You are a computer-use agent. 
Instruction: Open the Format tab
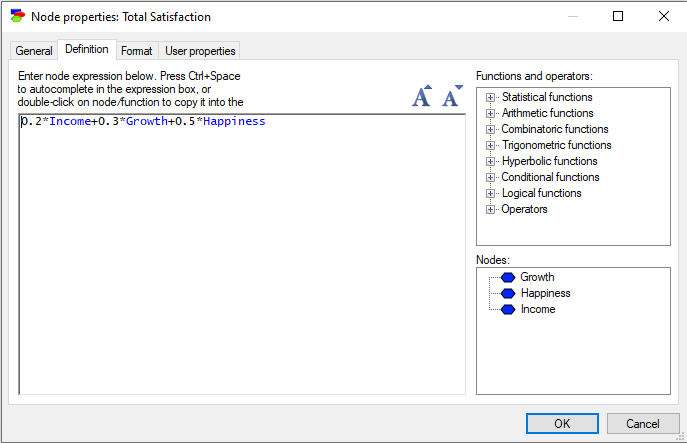137,51
